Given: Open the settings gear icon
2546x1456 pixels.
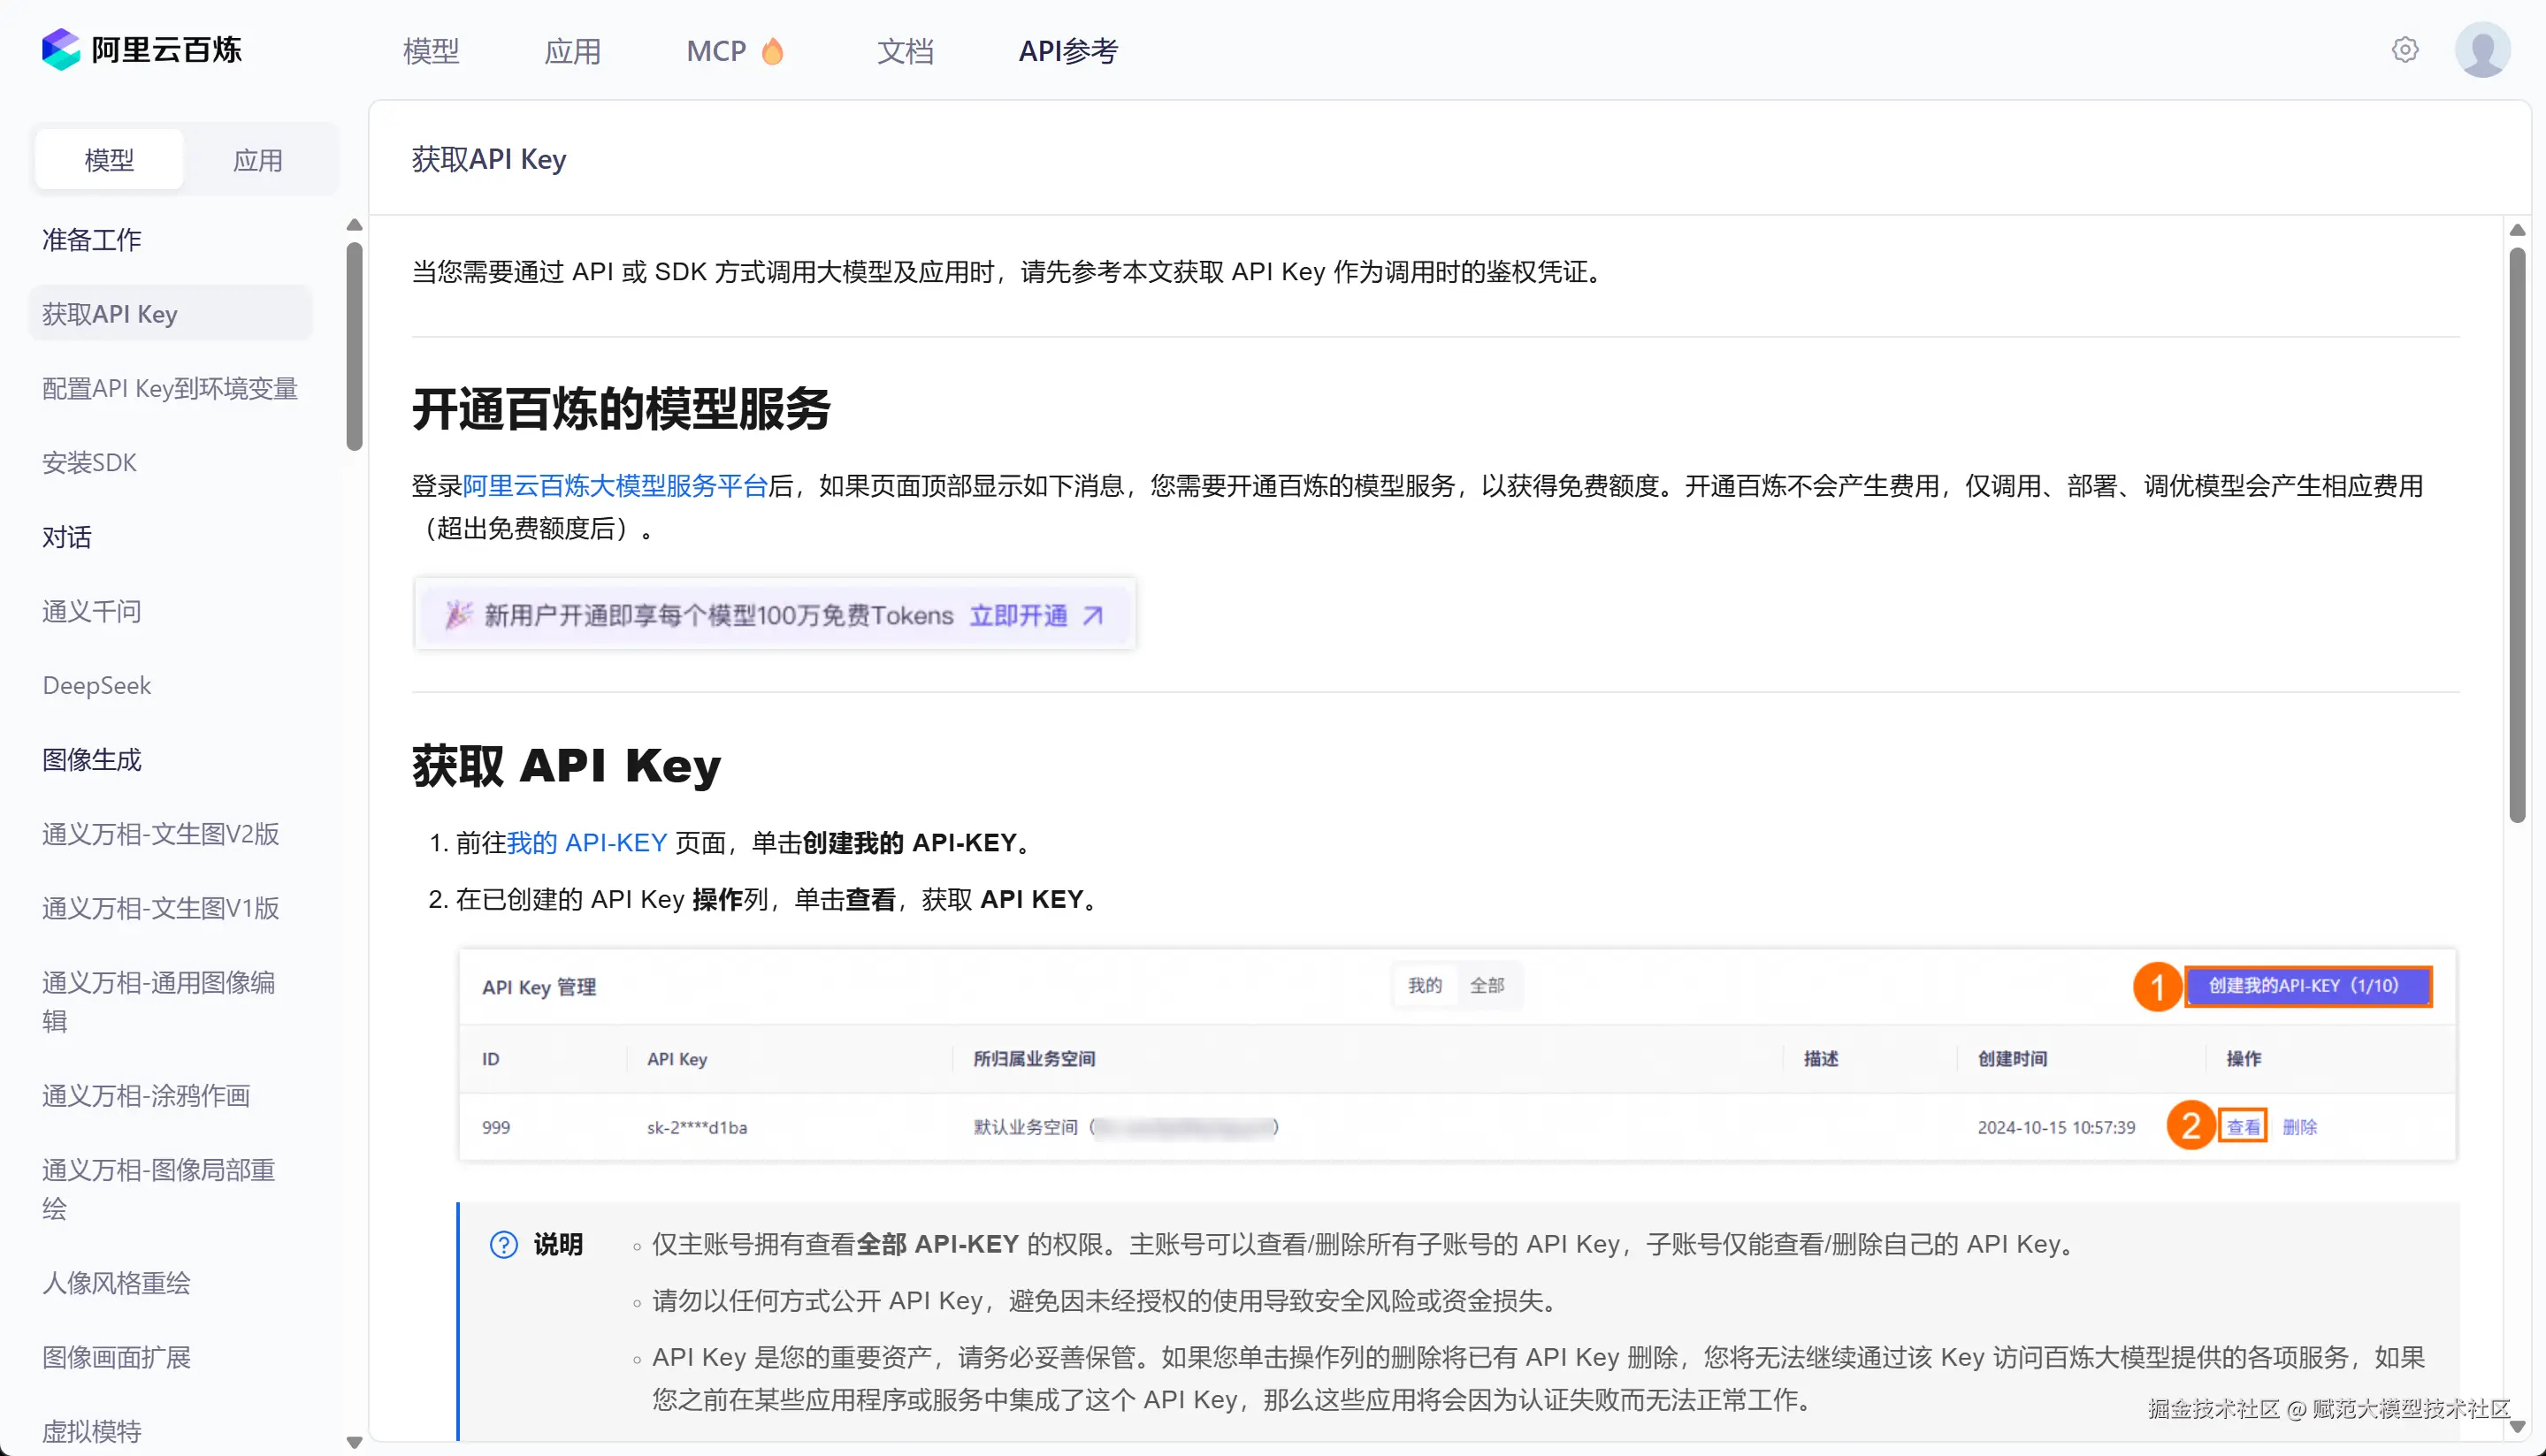Looking at the screenshot, I should tap(2404, 50).
